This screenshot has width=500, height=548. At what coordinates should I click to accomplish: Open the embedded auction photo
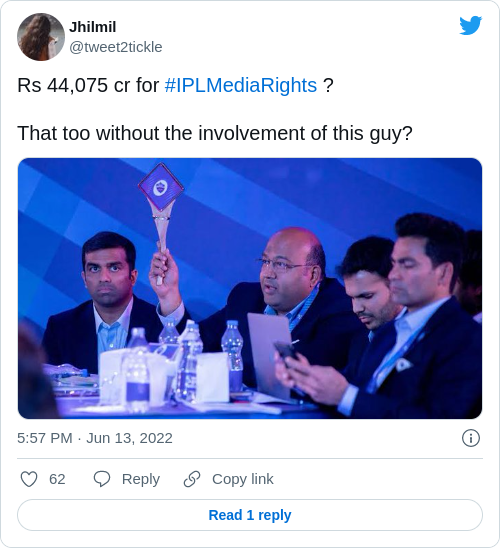click(x=250, y=288)
